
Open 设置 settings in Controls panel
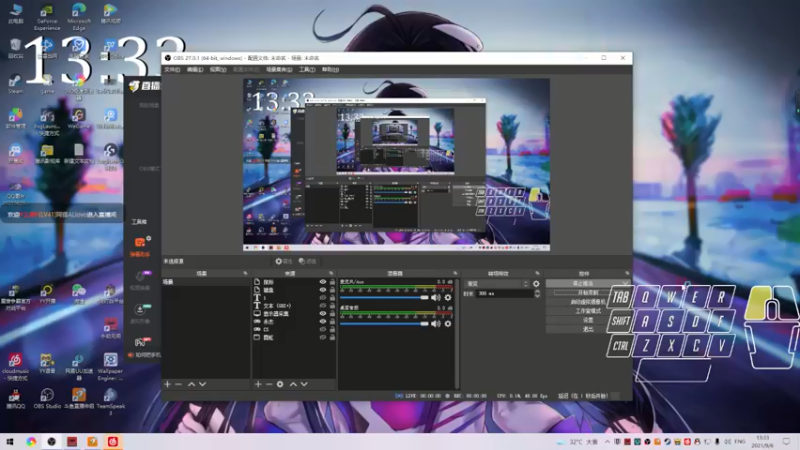tap(588, 320)
